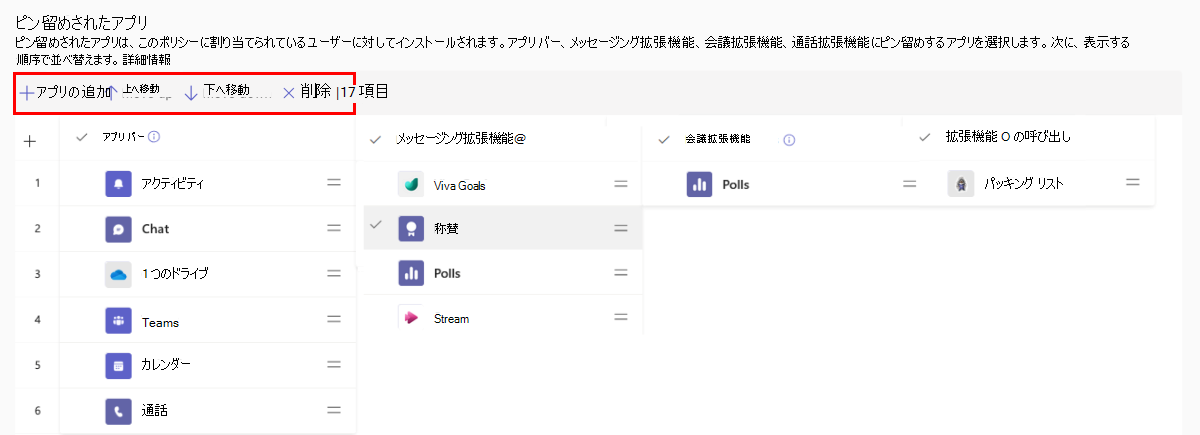Toggle select-all check in アプリ バー header
Viewport: 1200px width, 435px height.
82,139
